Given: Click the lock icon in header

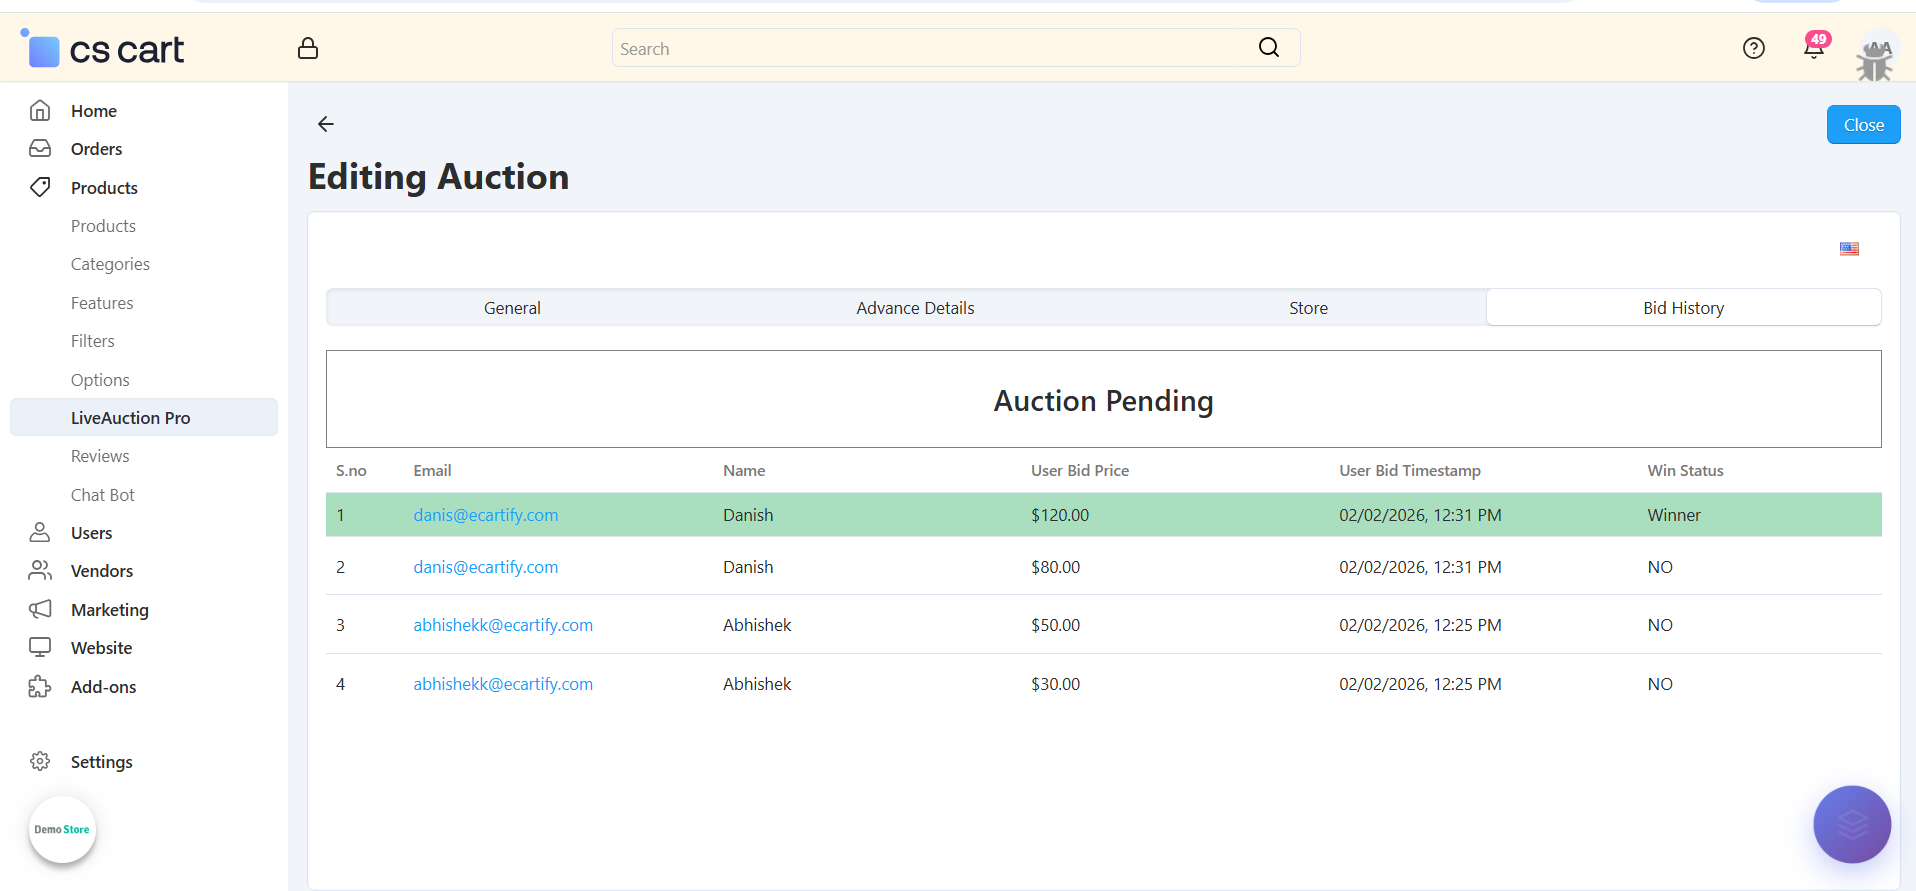Looking at the screenshot, I should [x=308, y=48].
